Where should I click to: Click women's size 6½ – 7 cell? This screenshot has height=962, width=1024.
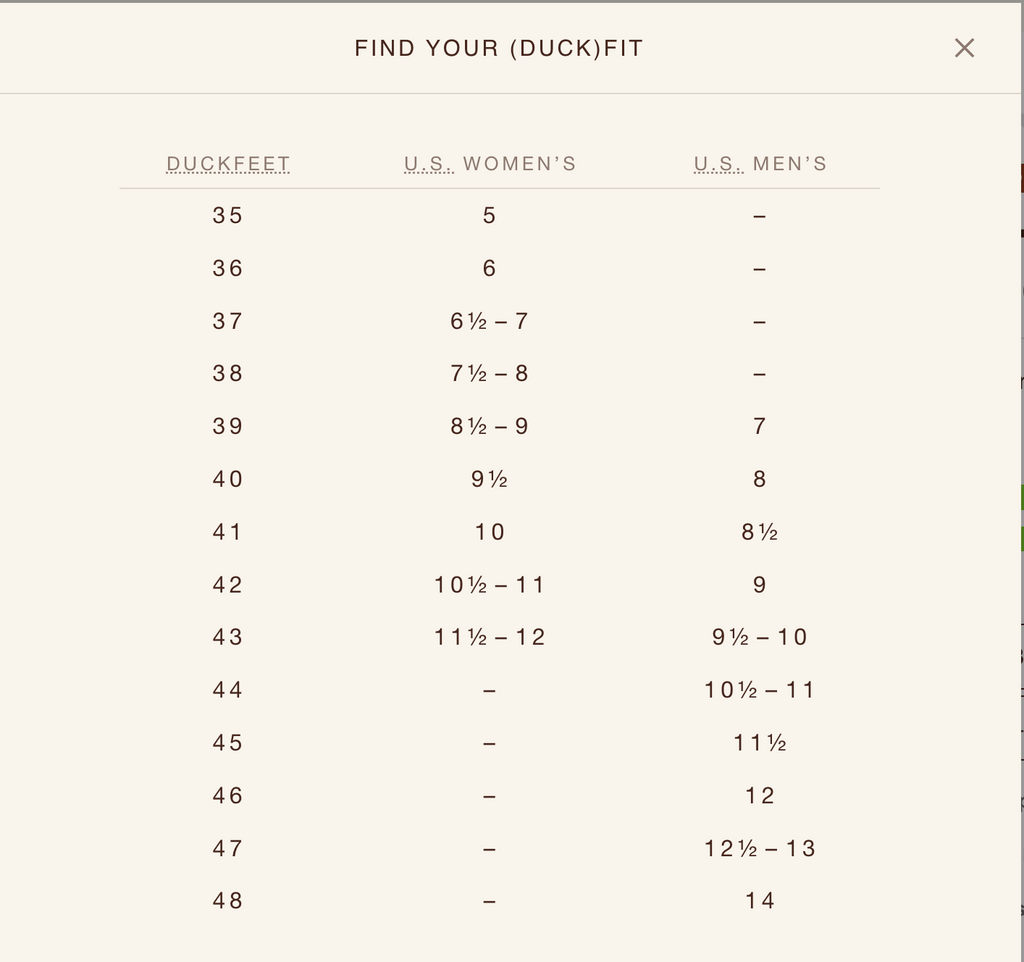(x=489, y=321)
